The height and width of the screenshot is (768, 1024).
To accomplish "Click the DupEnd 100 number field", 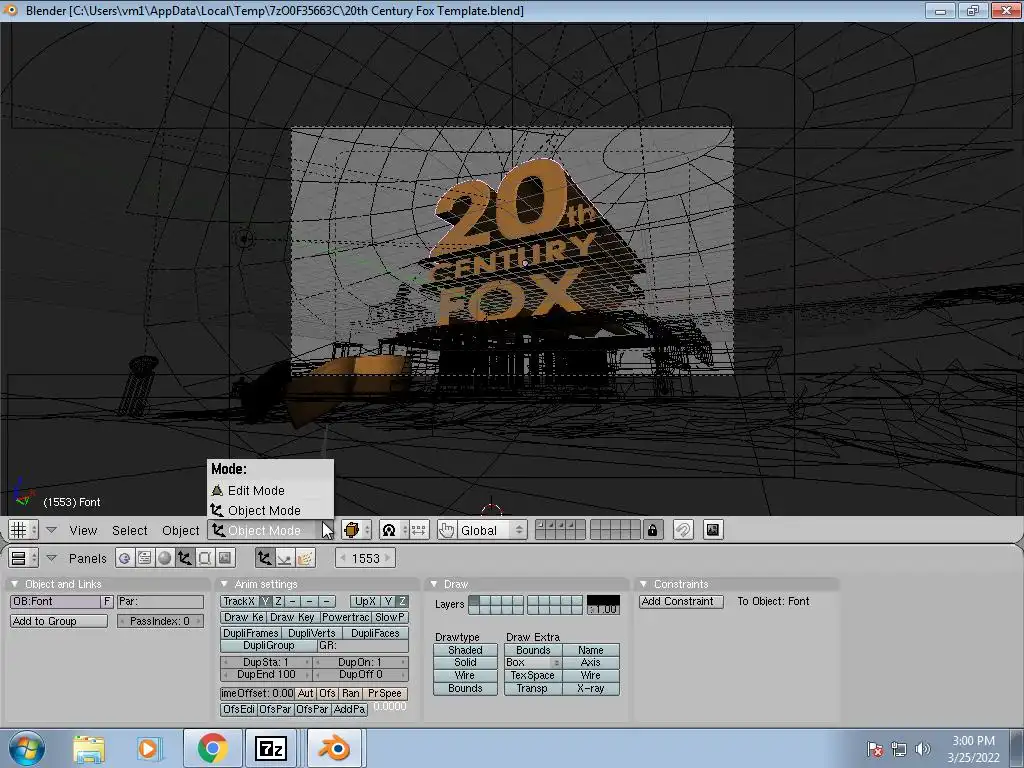I will pos(266,674).
